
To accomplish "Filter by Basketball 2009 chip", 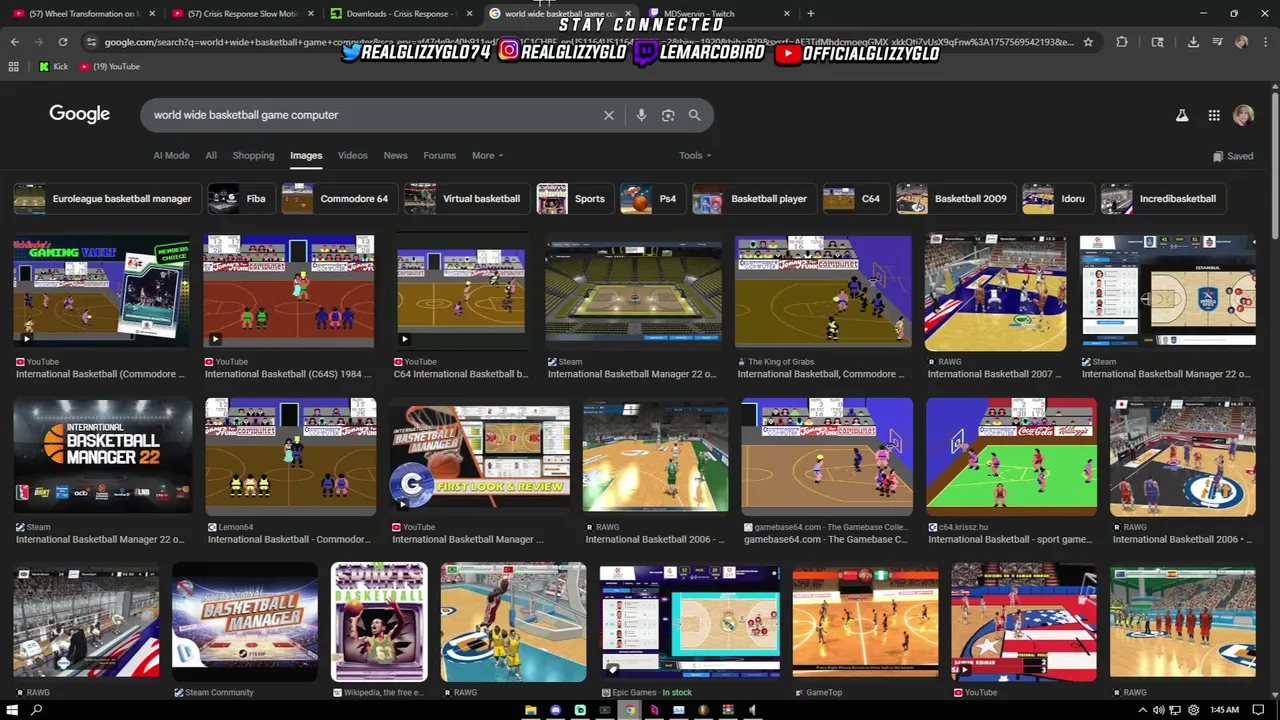I will click(956, 198).
